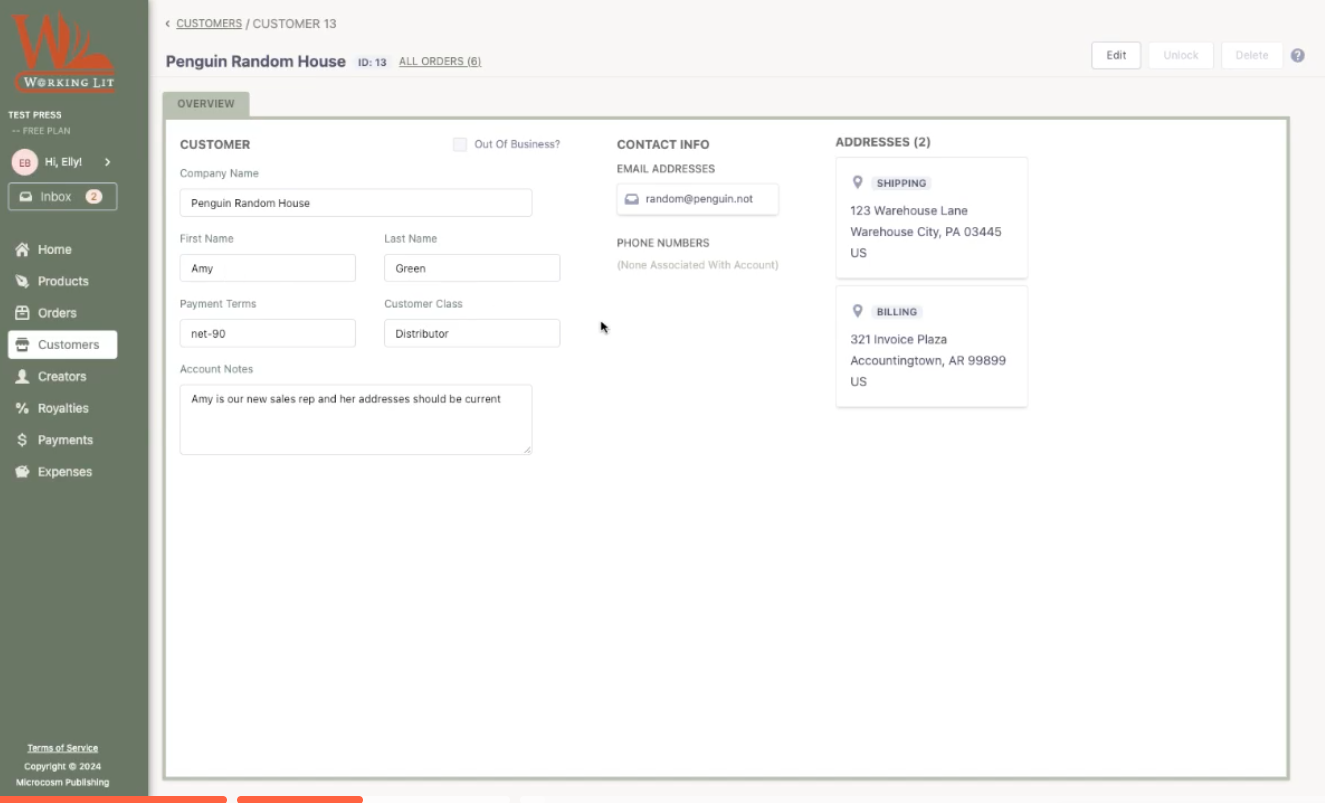Click the Expenses icon in sidebar

(x=22, y=472)
